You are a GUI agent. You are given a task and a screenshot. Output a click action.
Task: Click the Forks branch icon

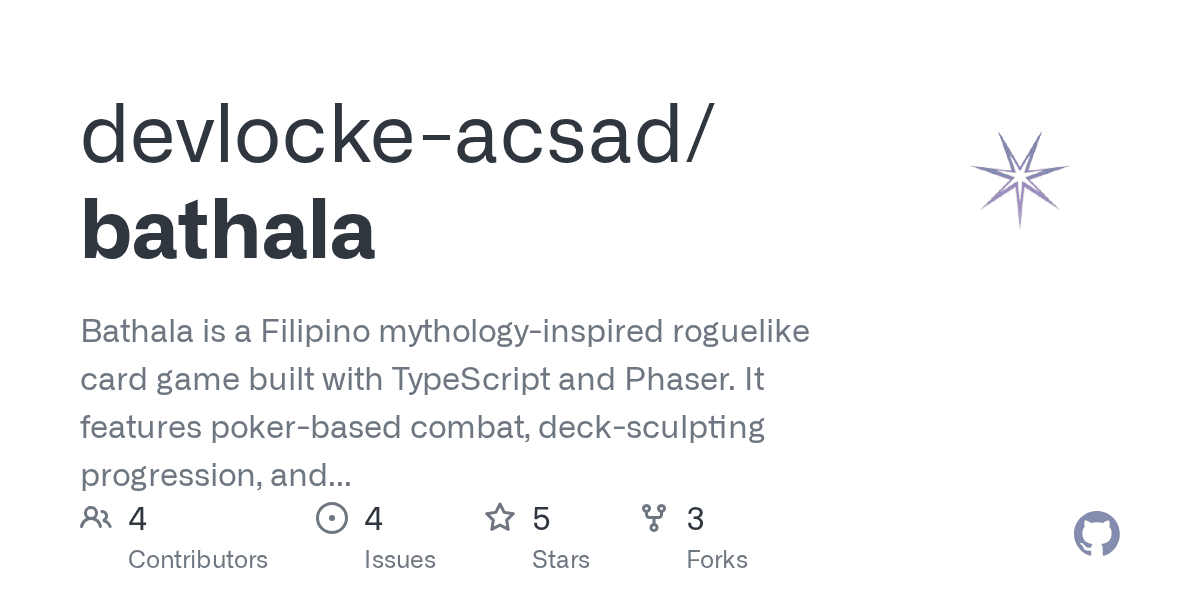(654, 518)
